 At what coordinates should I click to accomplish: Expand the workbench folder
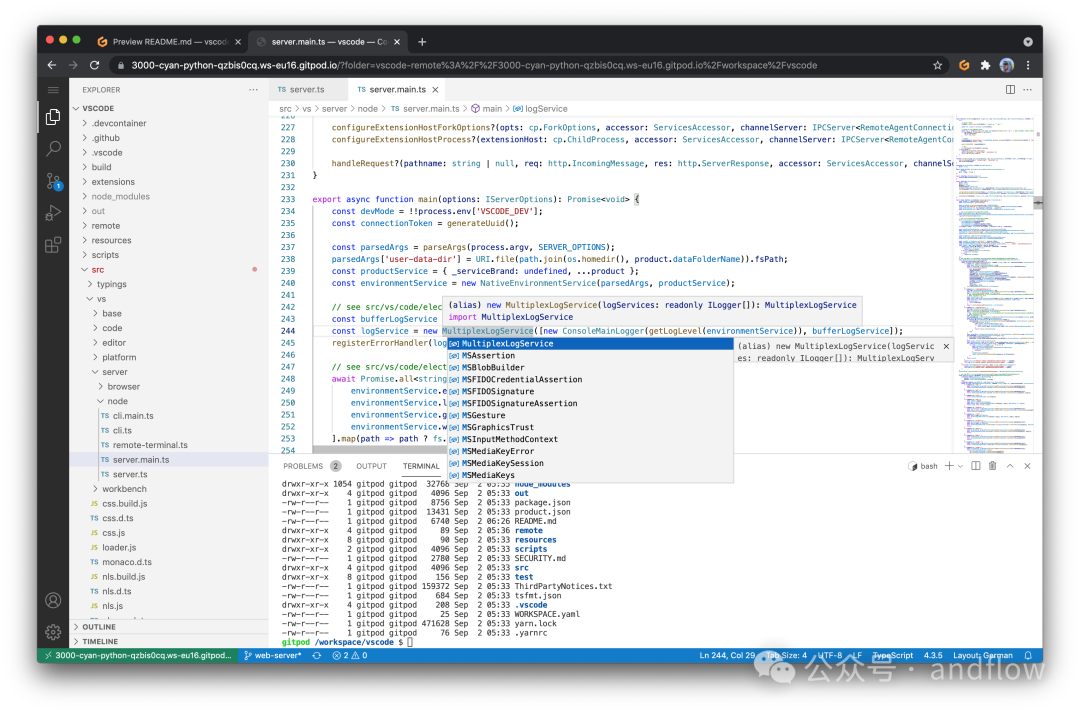[169, 489]
